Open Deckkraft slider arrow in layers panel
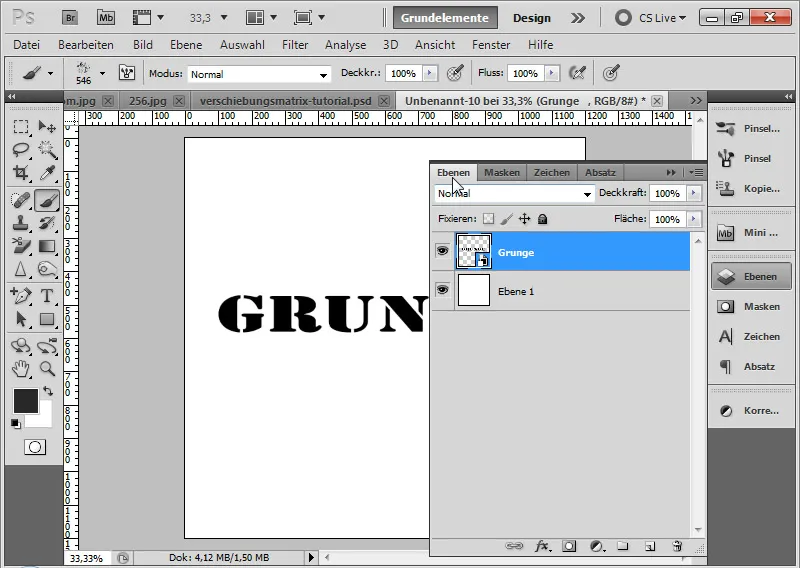This screenshot has width=800, height=568. pyautogui.click(x=693, y=193)
